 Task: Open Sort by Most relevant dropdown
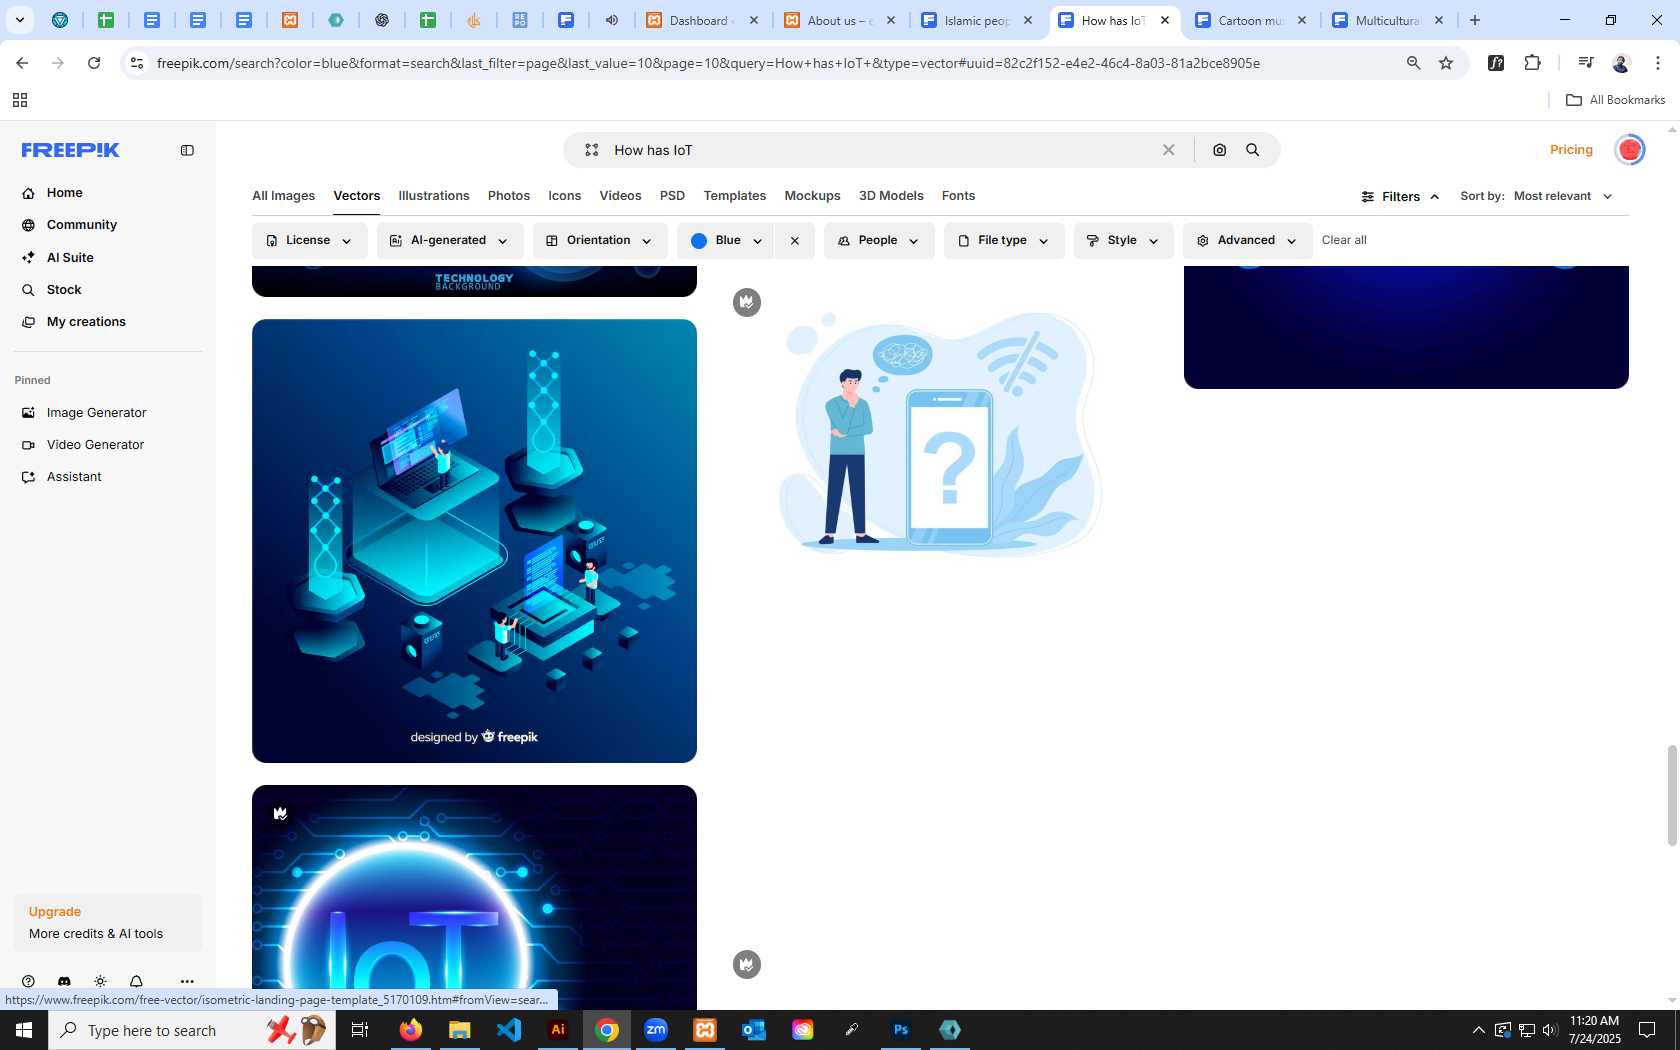tap(1562, 196)
